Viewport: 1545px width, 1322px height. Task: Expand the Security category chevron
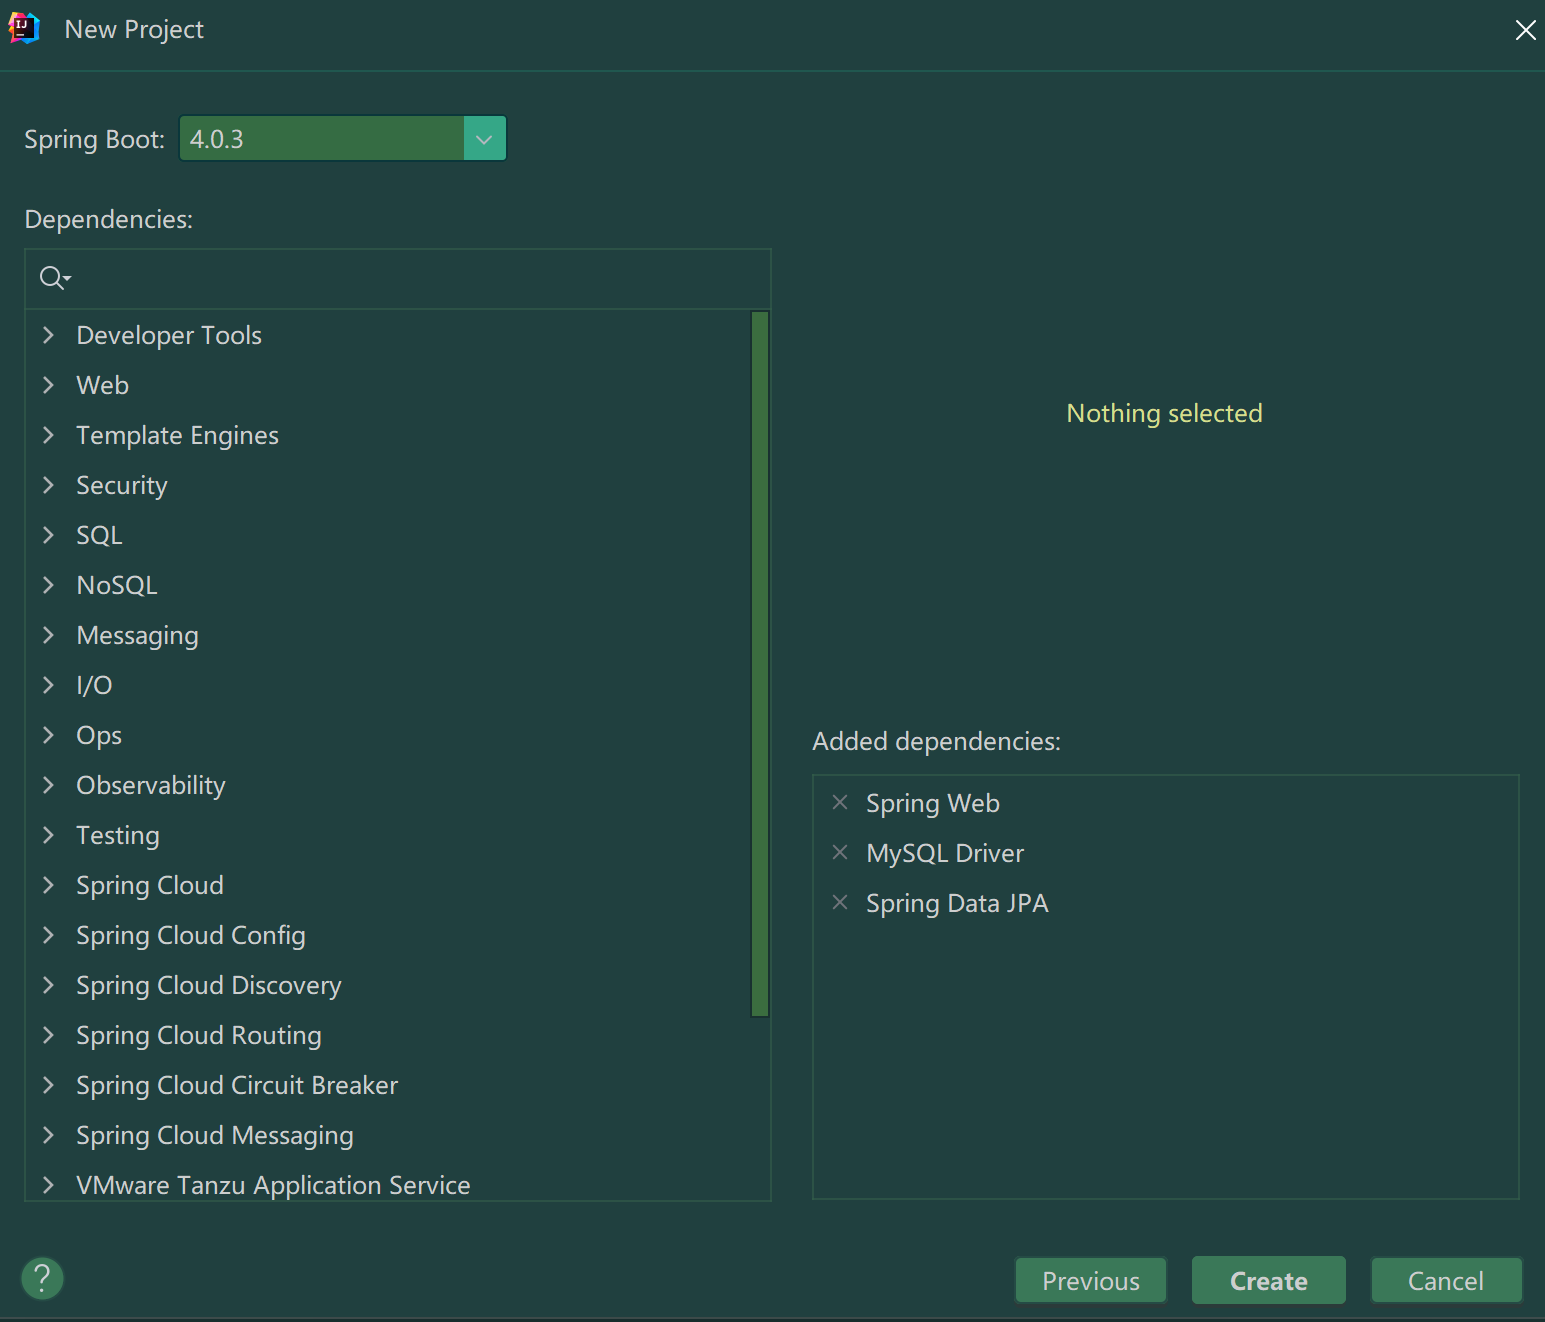point(48,485)
